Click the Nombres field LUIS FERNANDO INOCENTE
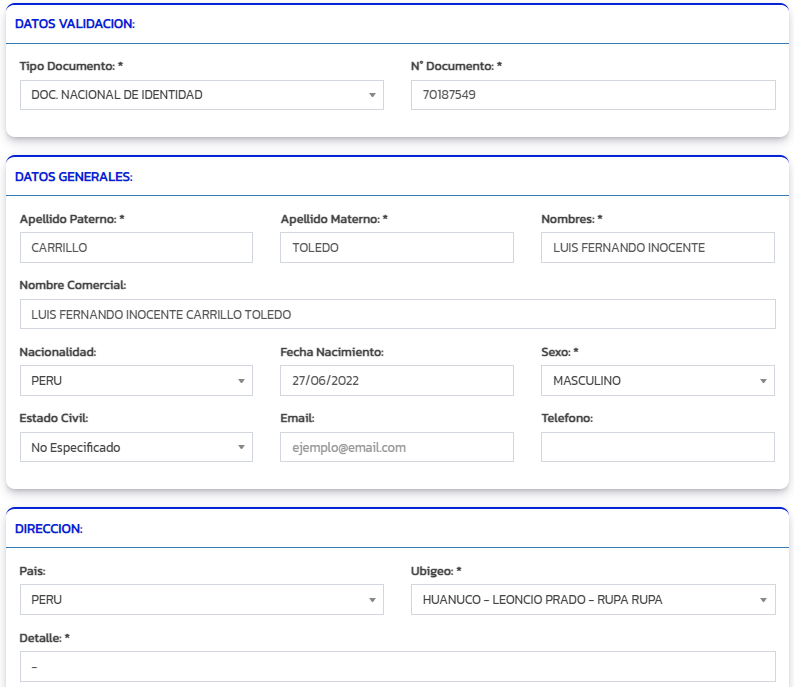 tap(658, 248)
